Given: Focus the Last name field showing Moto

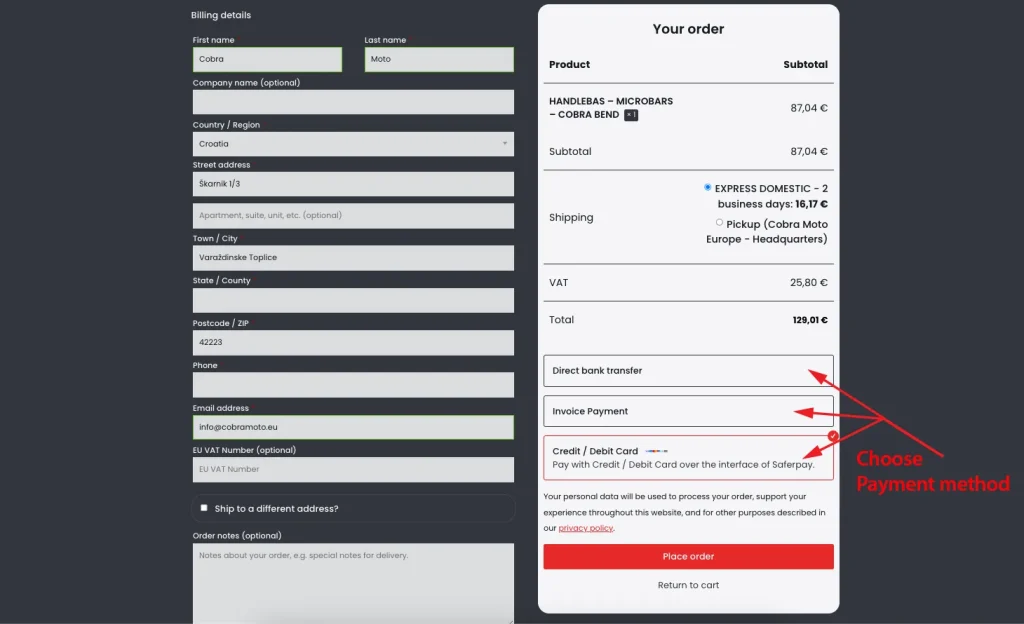Looking at the screenshot, I should tap(438, 59).
